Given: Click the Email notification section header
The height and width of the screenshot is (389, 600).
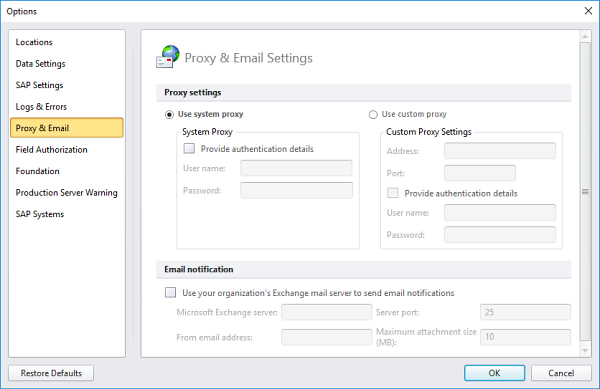Looking at the screenshot, I should click(x=364, y=269).
